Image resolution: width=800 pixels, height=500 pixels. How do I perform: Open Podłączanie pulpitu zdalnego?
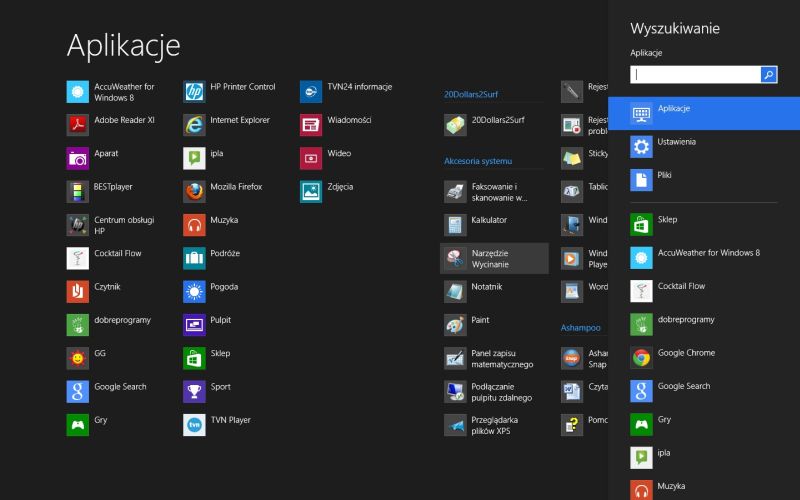click(x=488, y=391)
